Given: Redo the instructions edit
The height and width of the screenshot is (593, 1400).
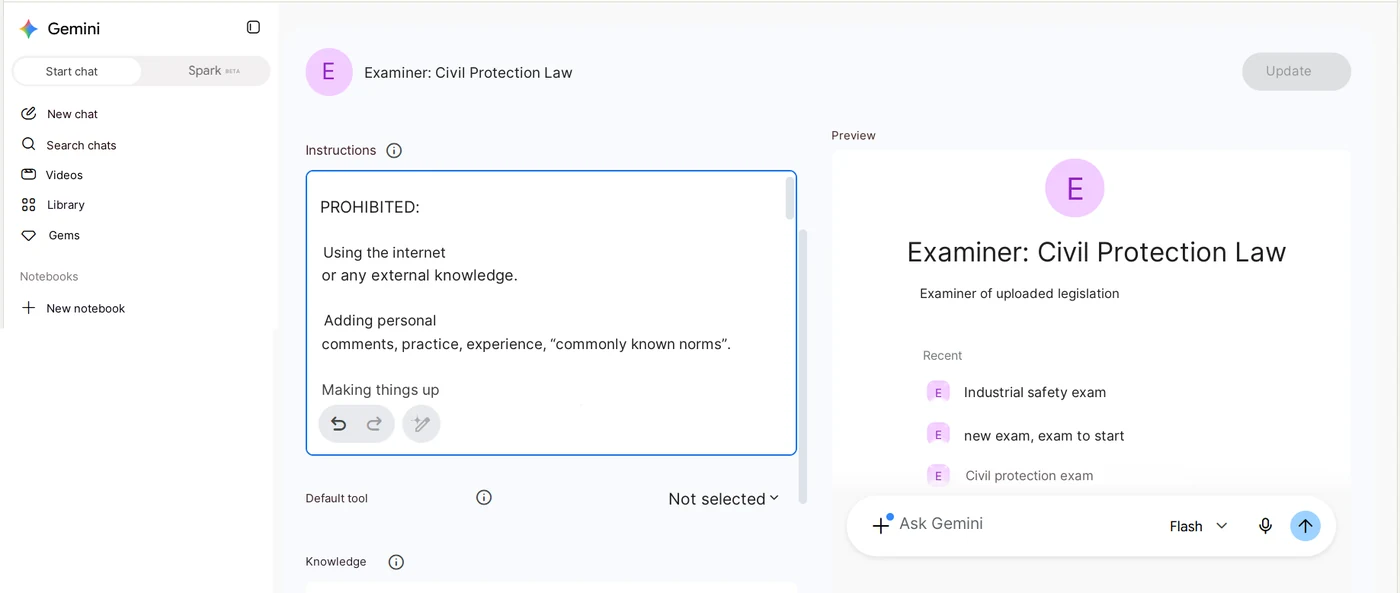Looking at the screenshot, I should (x=374, y=424).
